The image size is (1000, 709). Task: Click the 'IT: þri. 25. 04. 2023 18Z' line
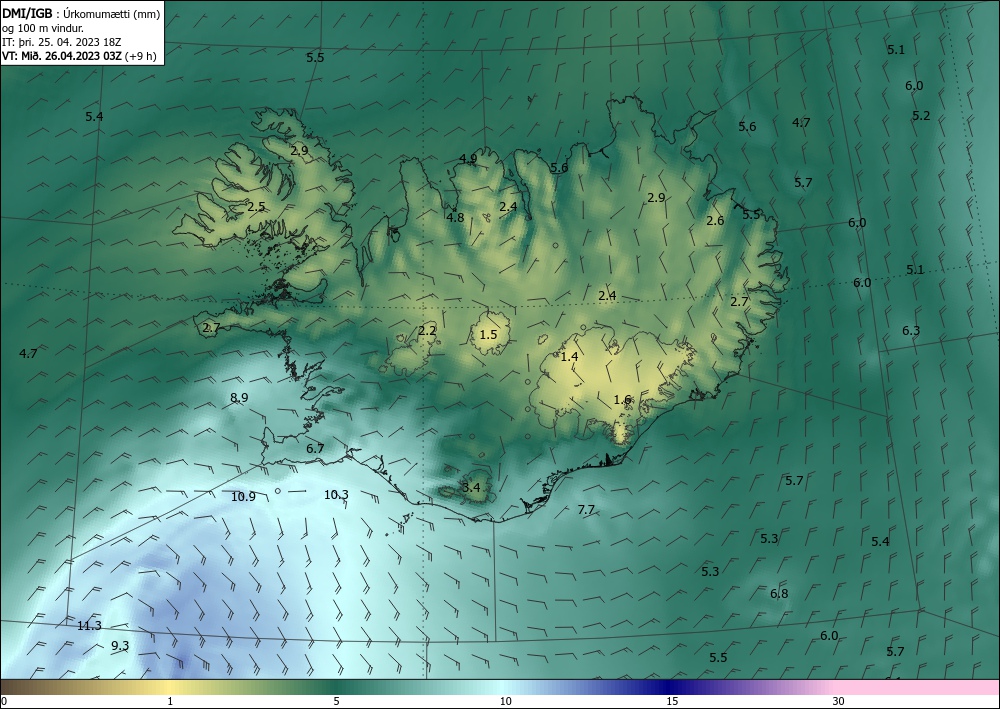pyautogui.click(x=62, y=42)
